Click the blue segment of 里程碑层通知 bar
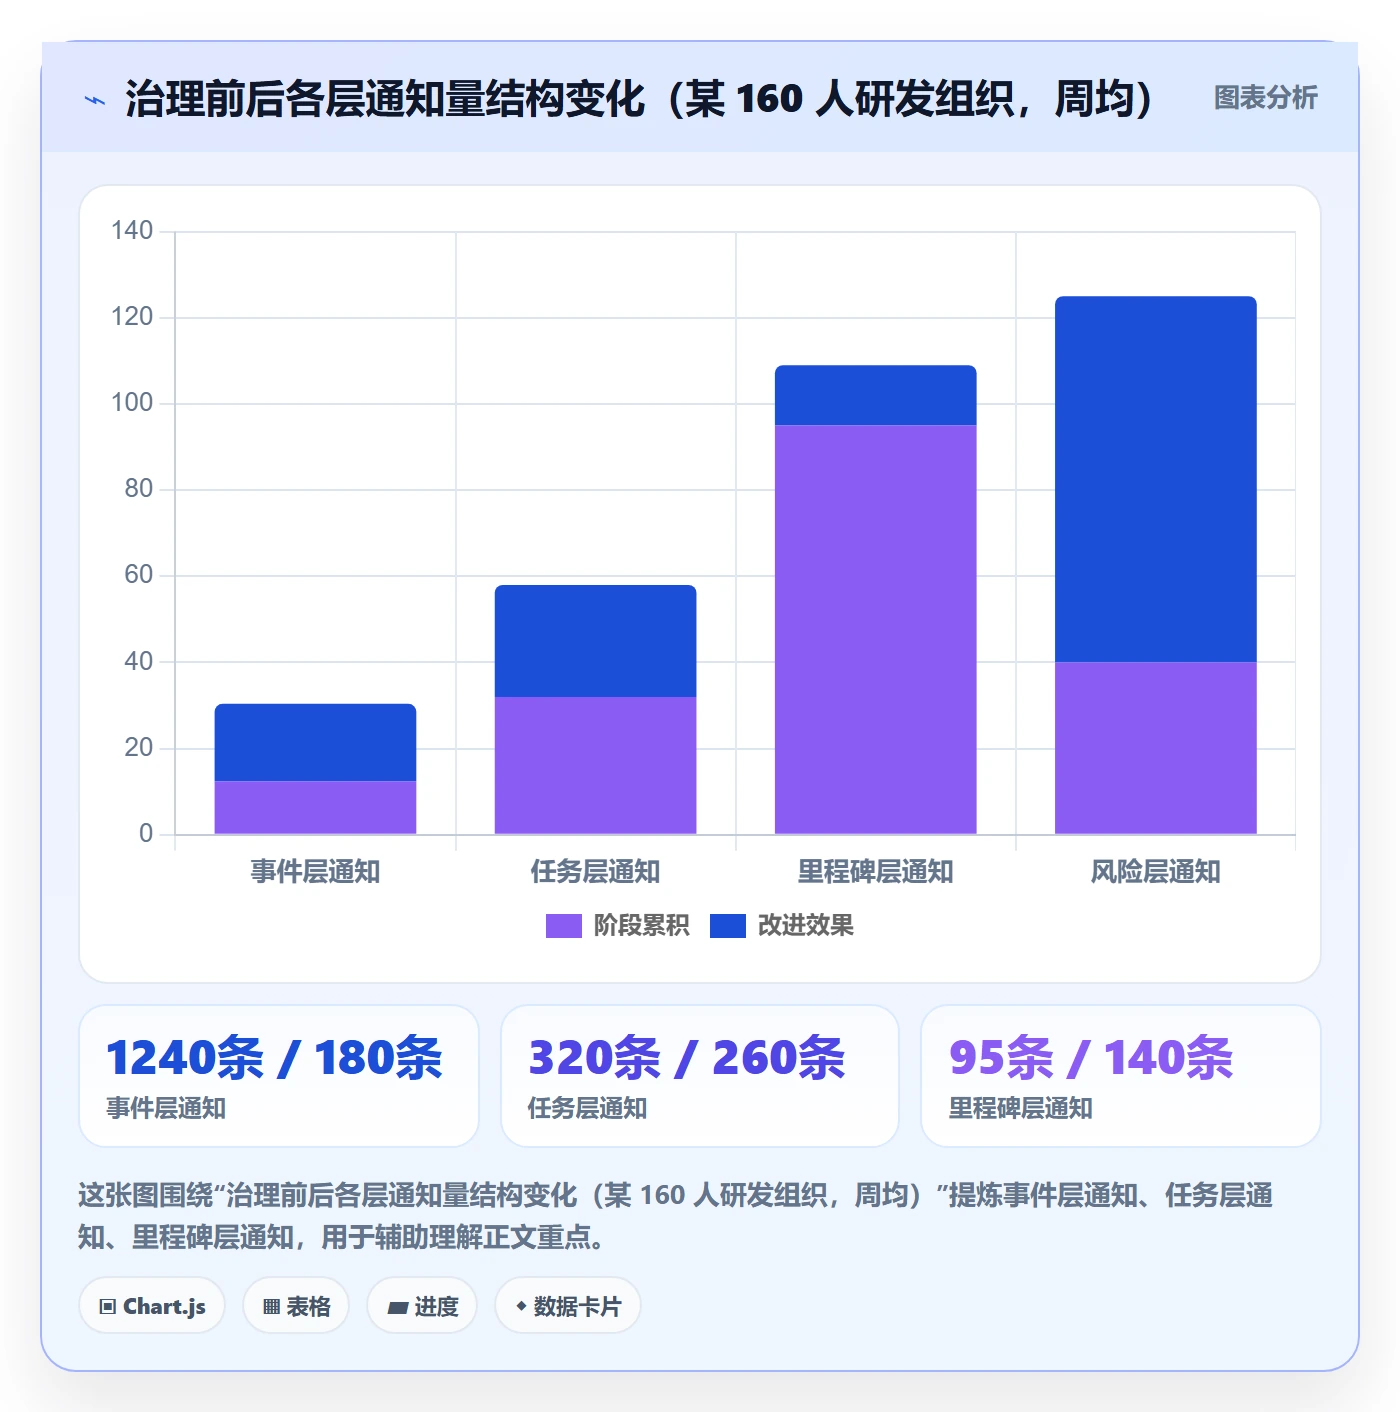This screenshot has width=1400, height=1412. click(875, 396)
